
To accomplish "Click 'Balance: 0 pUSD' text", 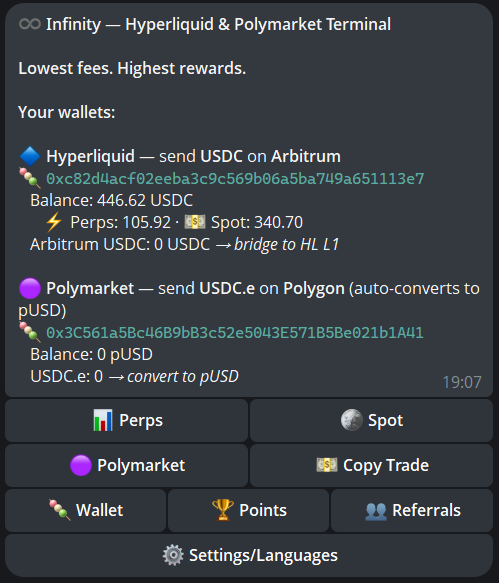I will (x=91, y=355).
